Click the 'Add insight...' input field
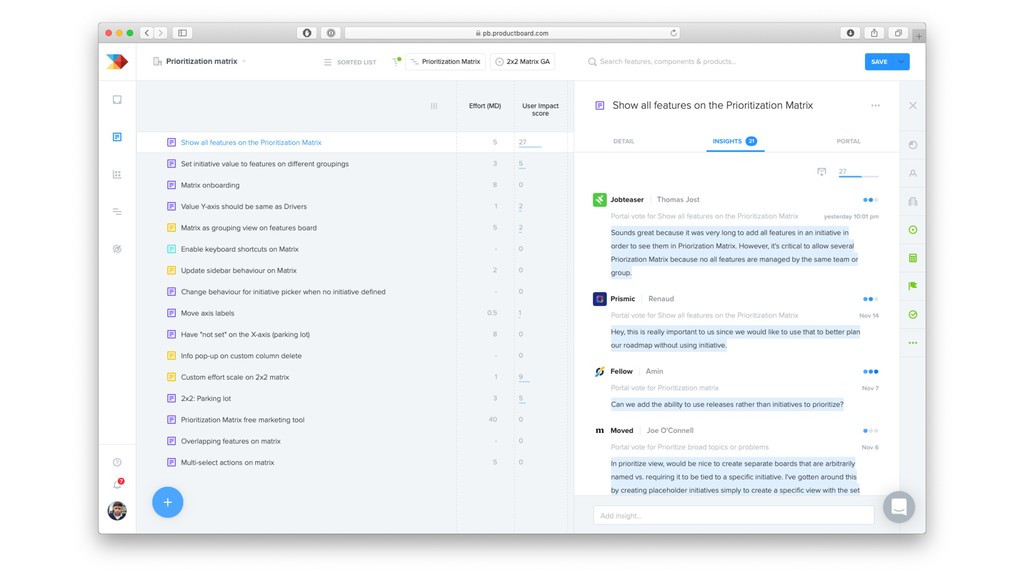The image size is (1024, 576). click(x=733, y=515)
